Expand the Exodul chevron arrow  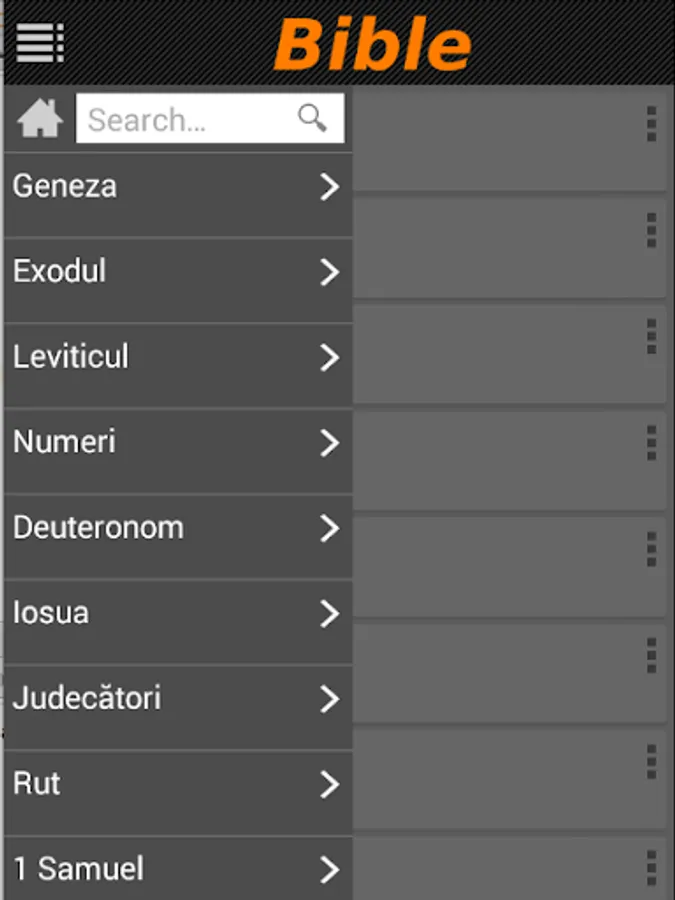[x=329, y=272]
